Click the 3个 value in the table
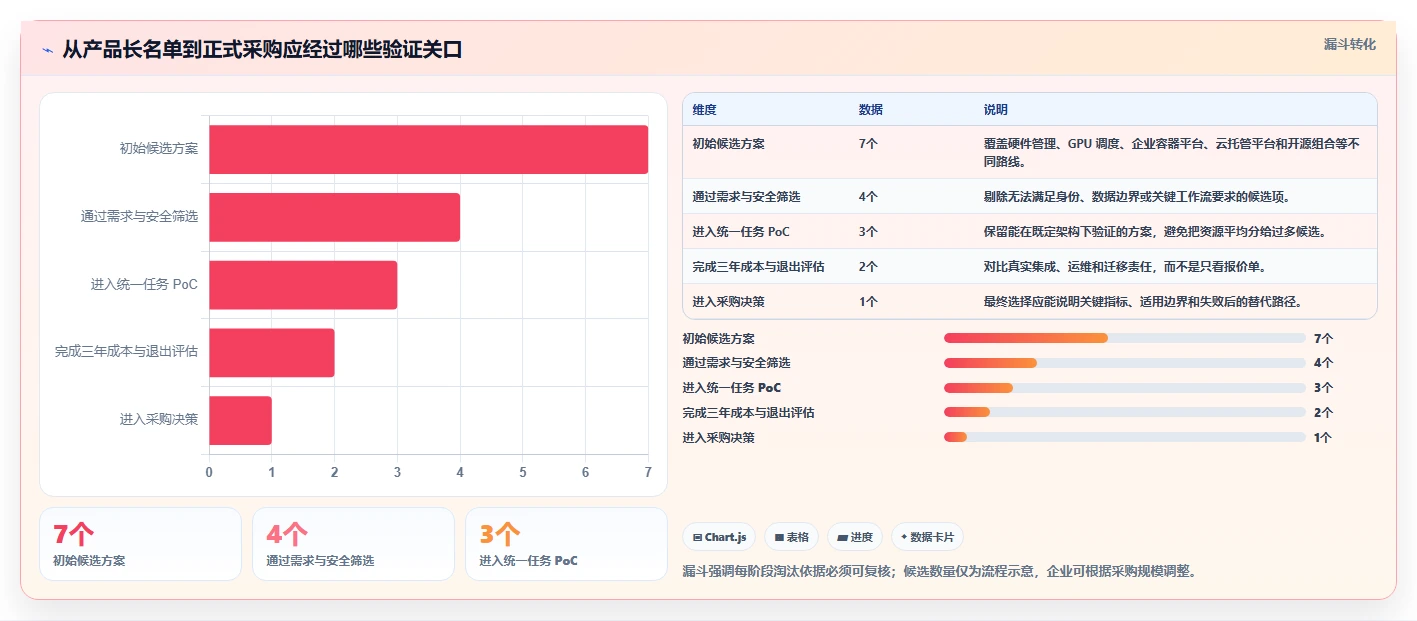 (868, 232)
